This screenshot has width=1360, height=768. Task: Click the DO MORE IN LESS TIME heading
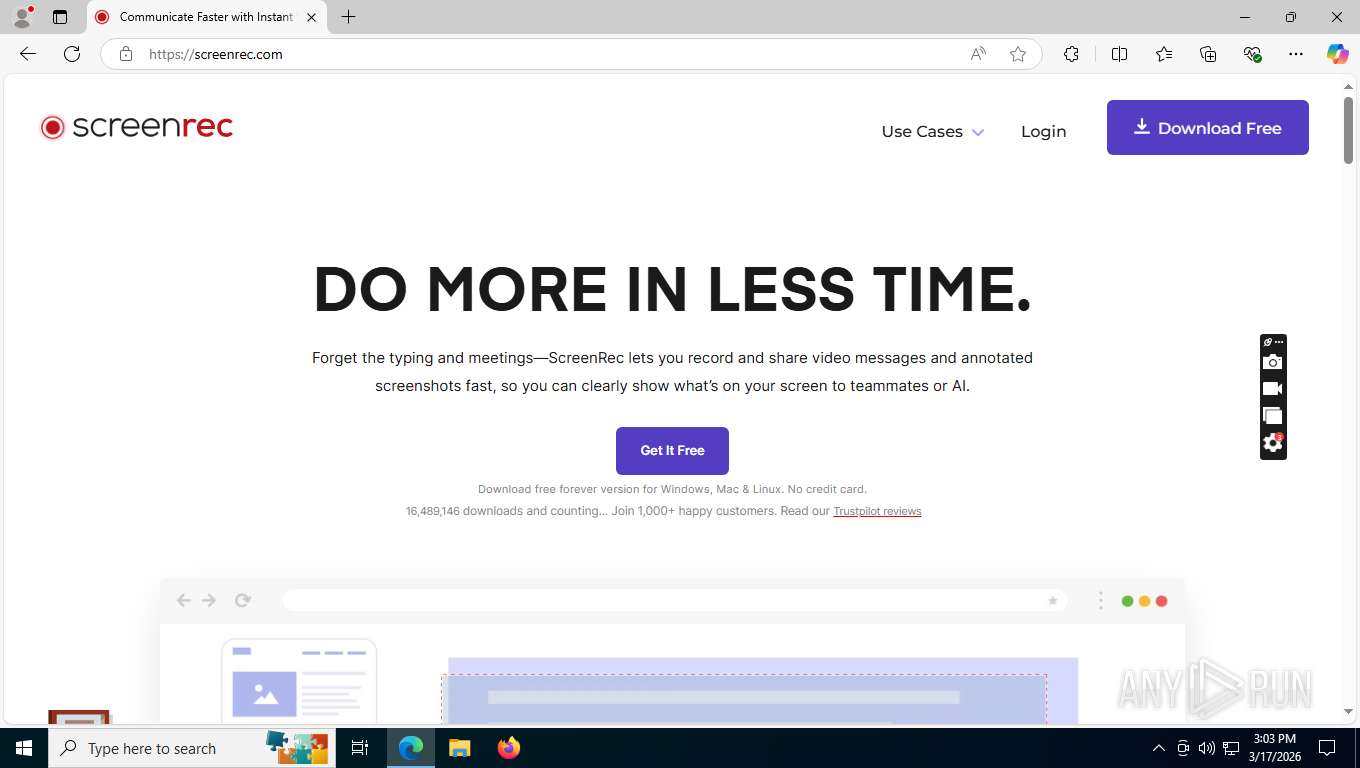[672, 289]
